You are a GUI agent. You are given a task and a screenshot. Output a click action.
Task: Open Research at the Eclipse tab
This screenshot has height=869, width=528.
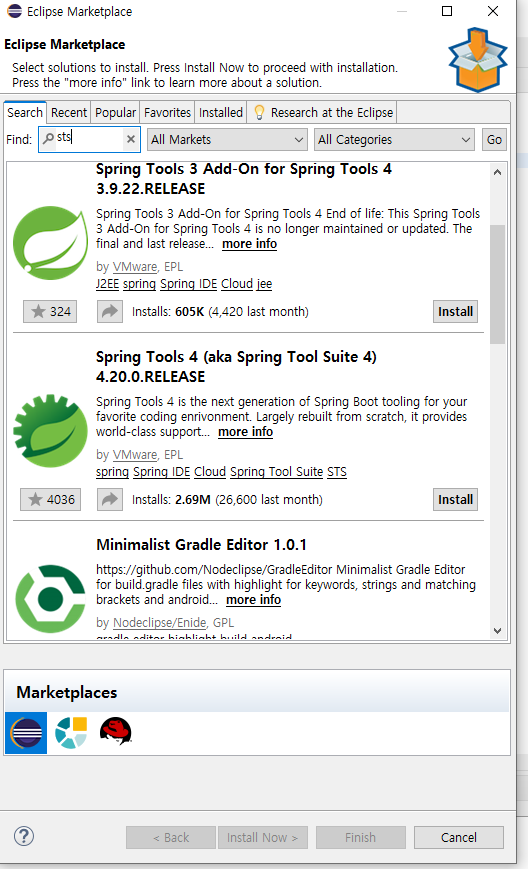(322, 113)
